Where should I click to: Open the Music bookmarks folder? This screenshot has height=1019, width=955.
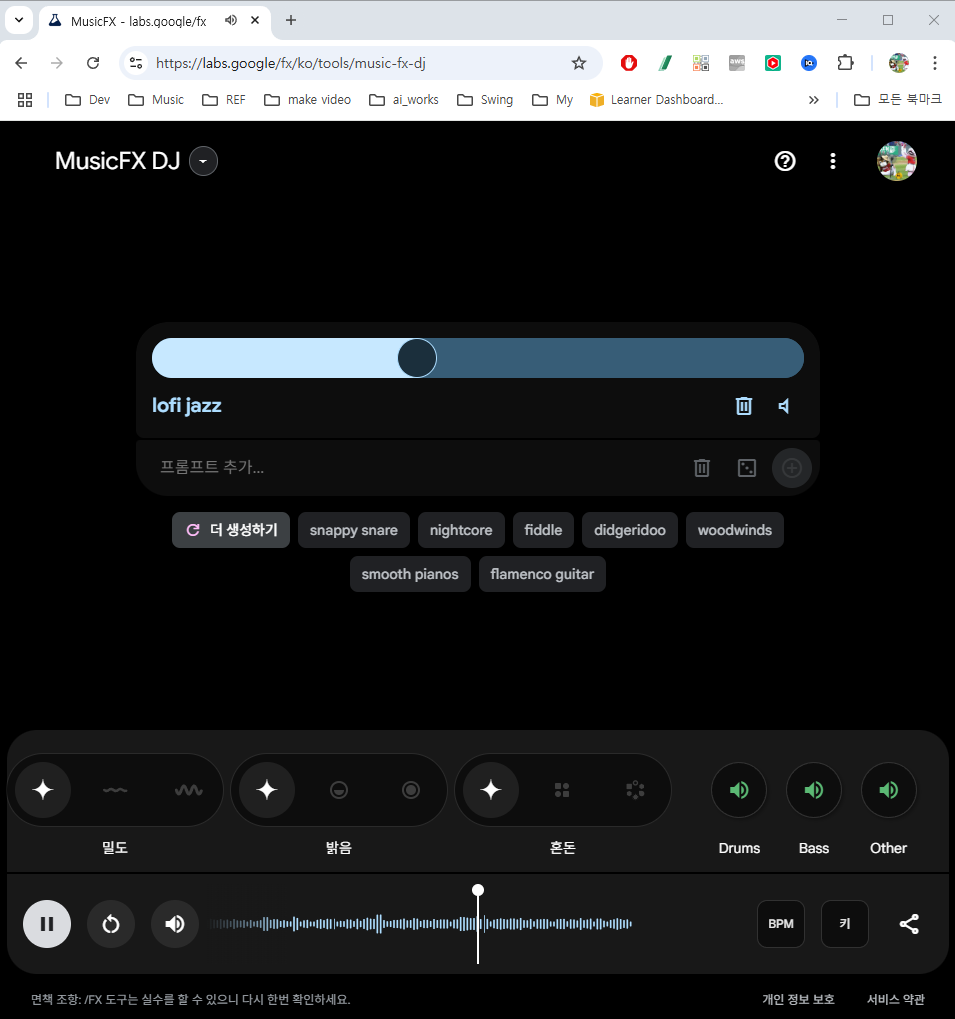(x=156, y=100)
